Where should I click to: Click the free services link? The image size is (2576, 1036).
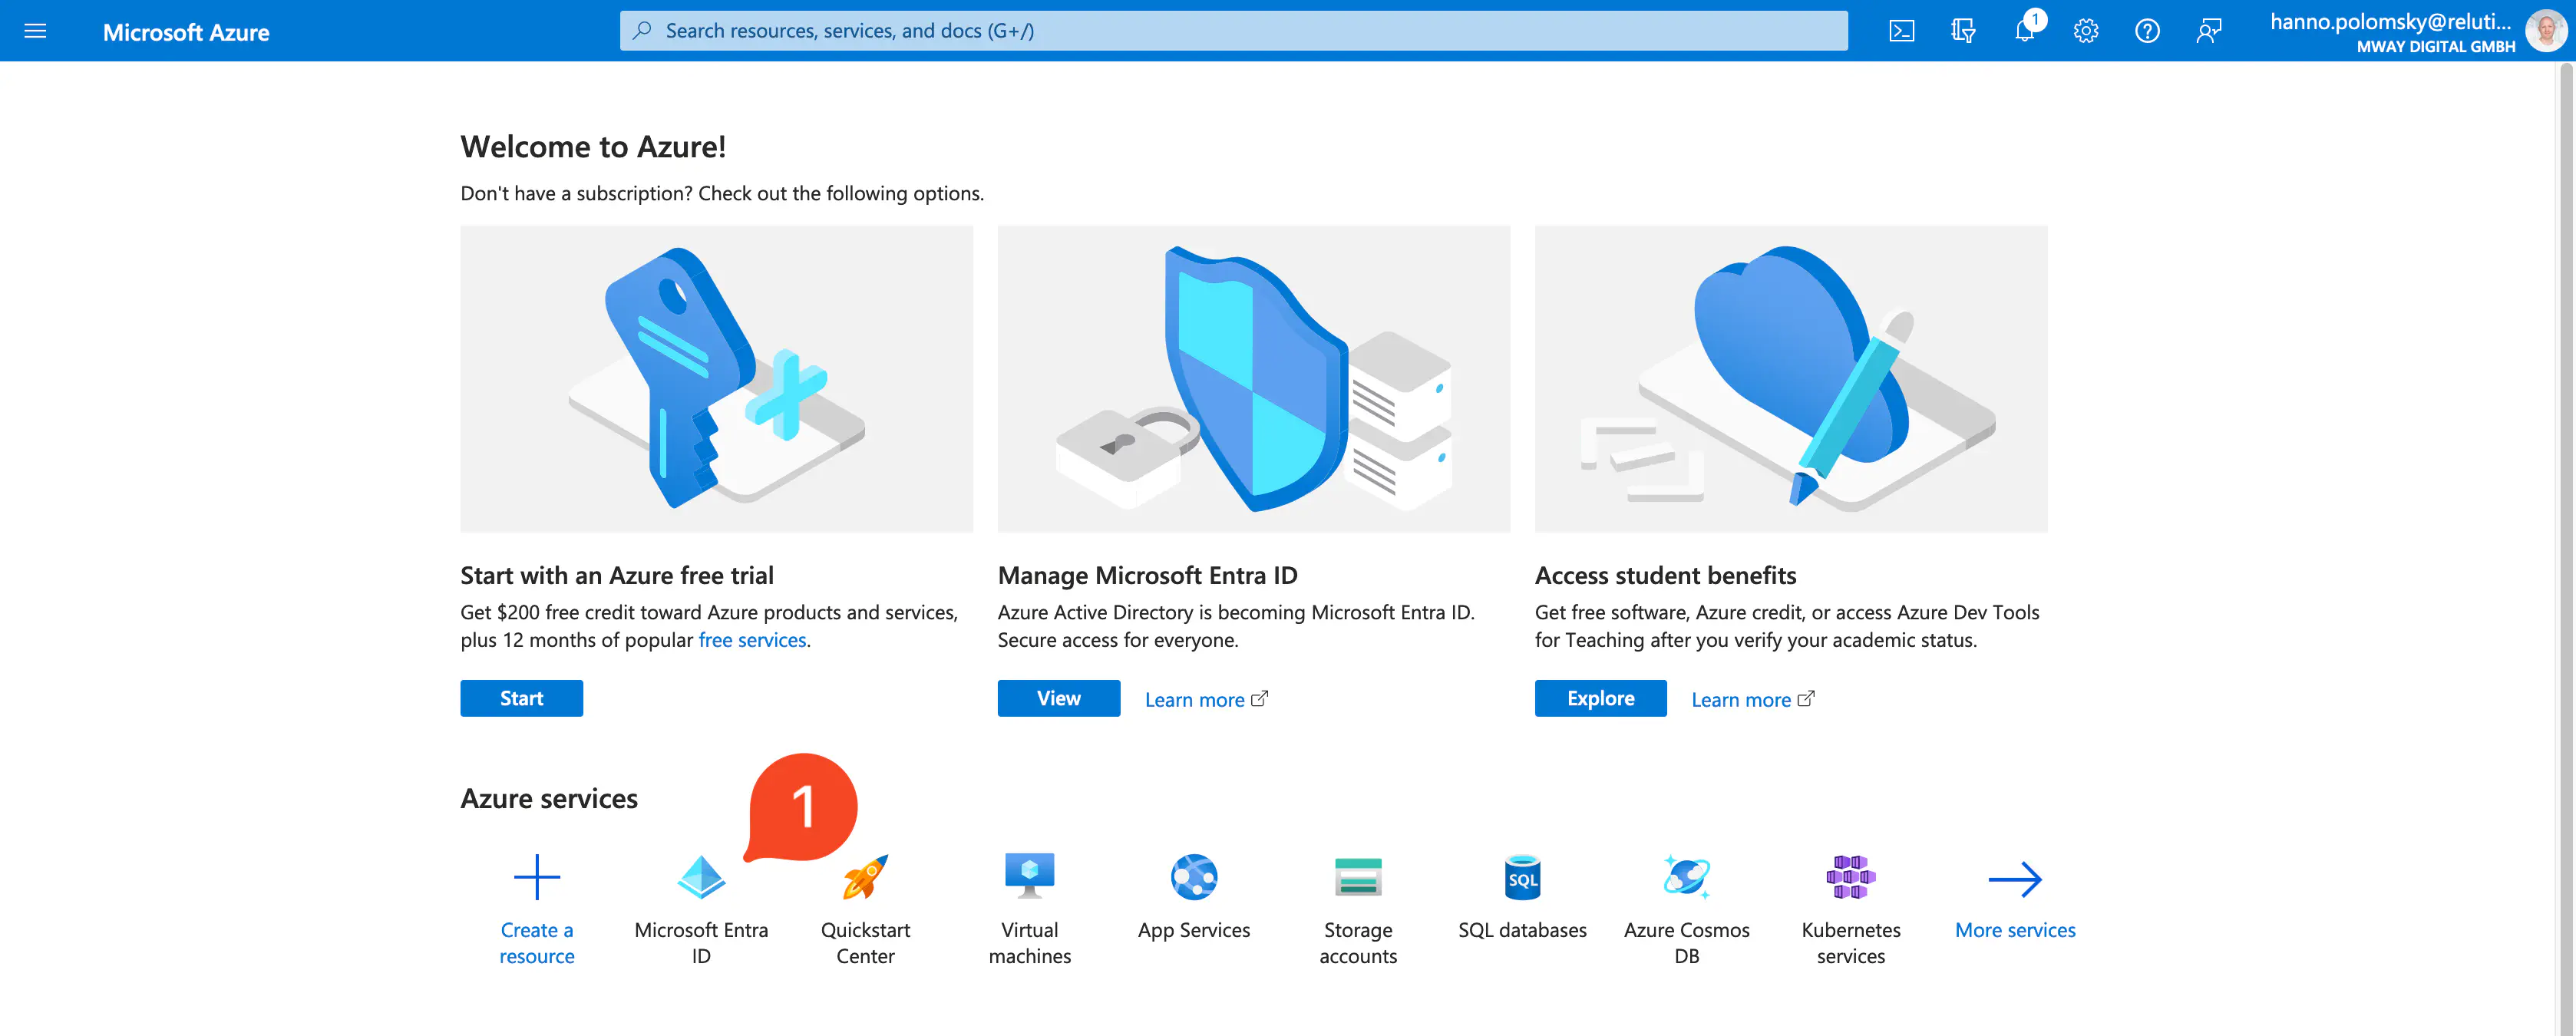coord(752,640)
